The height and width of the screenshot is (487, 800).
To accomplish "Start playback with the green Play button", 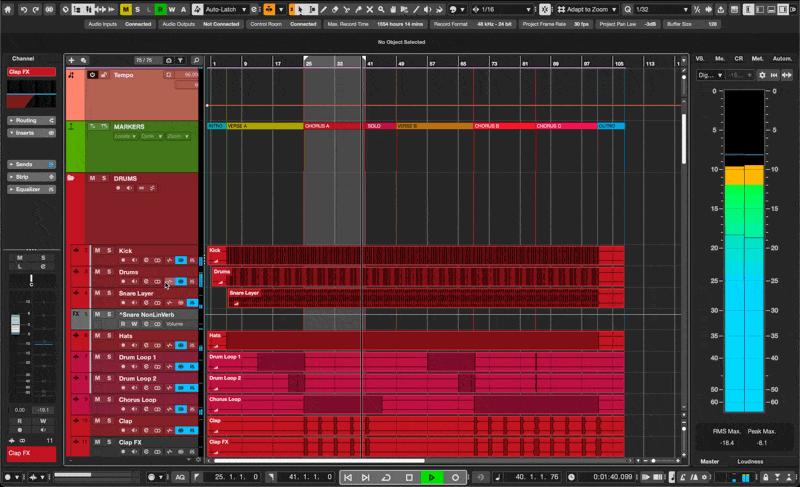I will click(431, 477).
